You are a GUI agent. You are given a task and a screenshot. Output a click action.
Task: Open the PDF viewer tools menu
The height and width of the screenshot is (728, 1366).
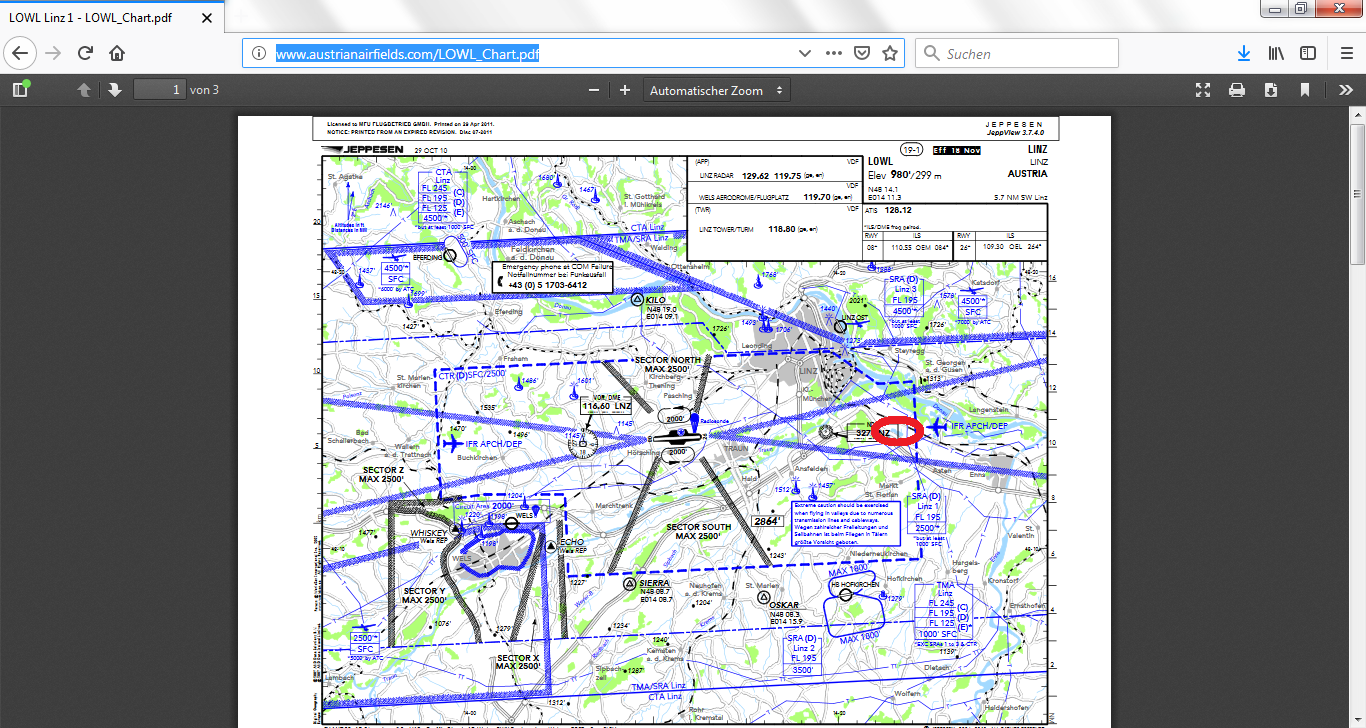1346,90
